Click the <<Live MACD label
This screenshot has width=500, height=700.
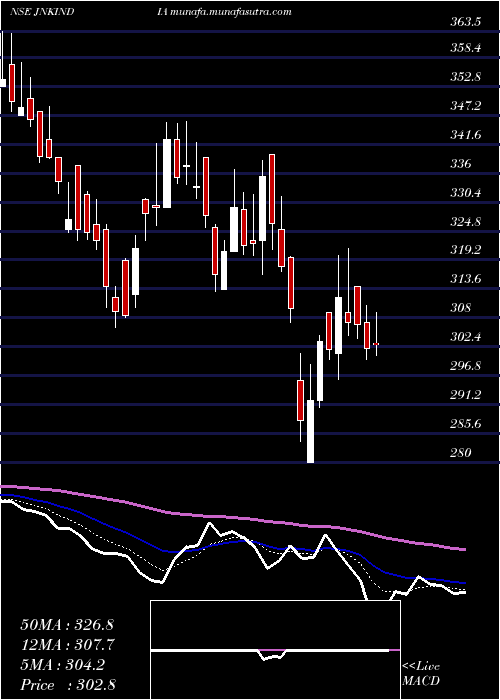click(421, 674)
